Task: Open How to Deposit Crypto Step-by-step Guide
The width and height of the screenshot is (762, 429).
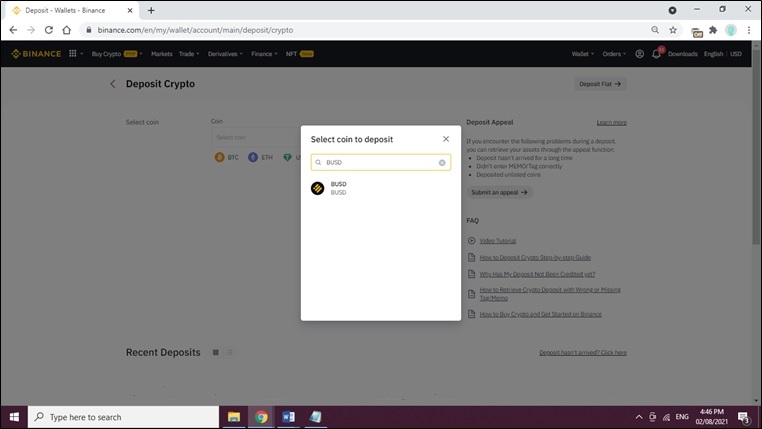Action: point(535,257)
